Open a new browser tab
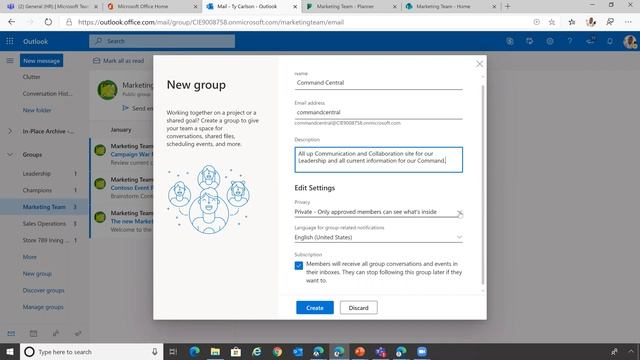The height and width of the screenshot is (360, 640). [x=508, y=7]
